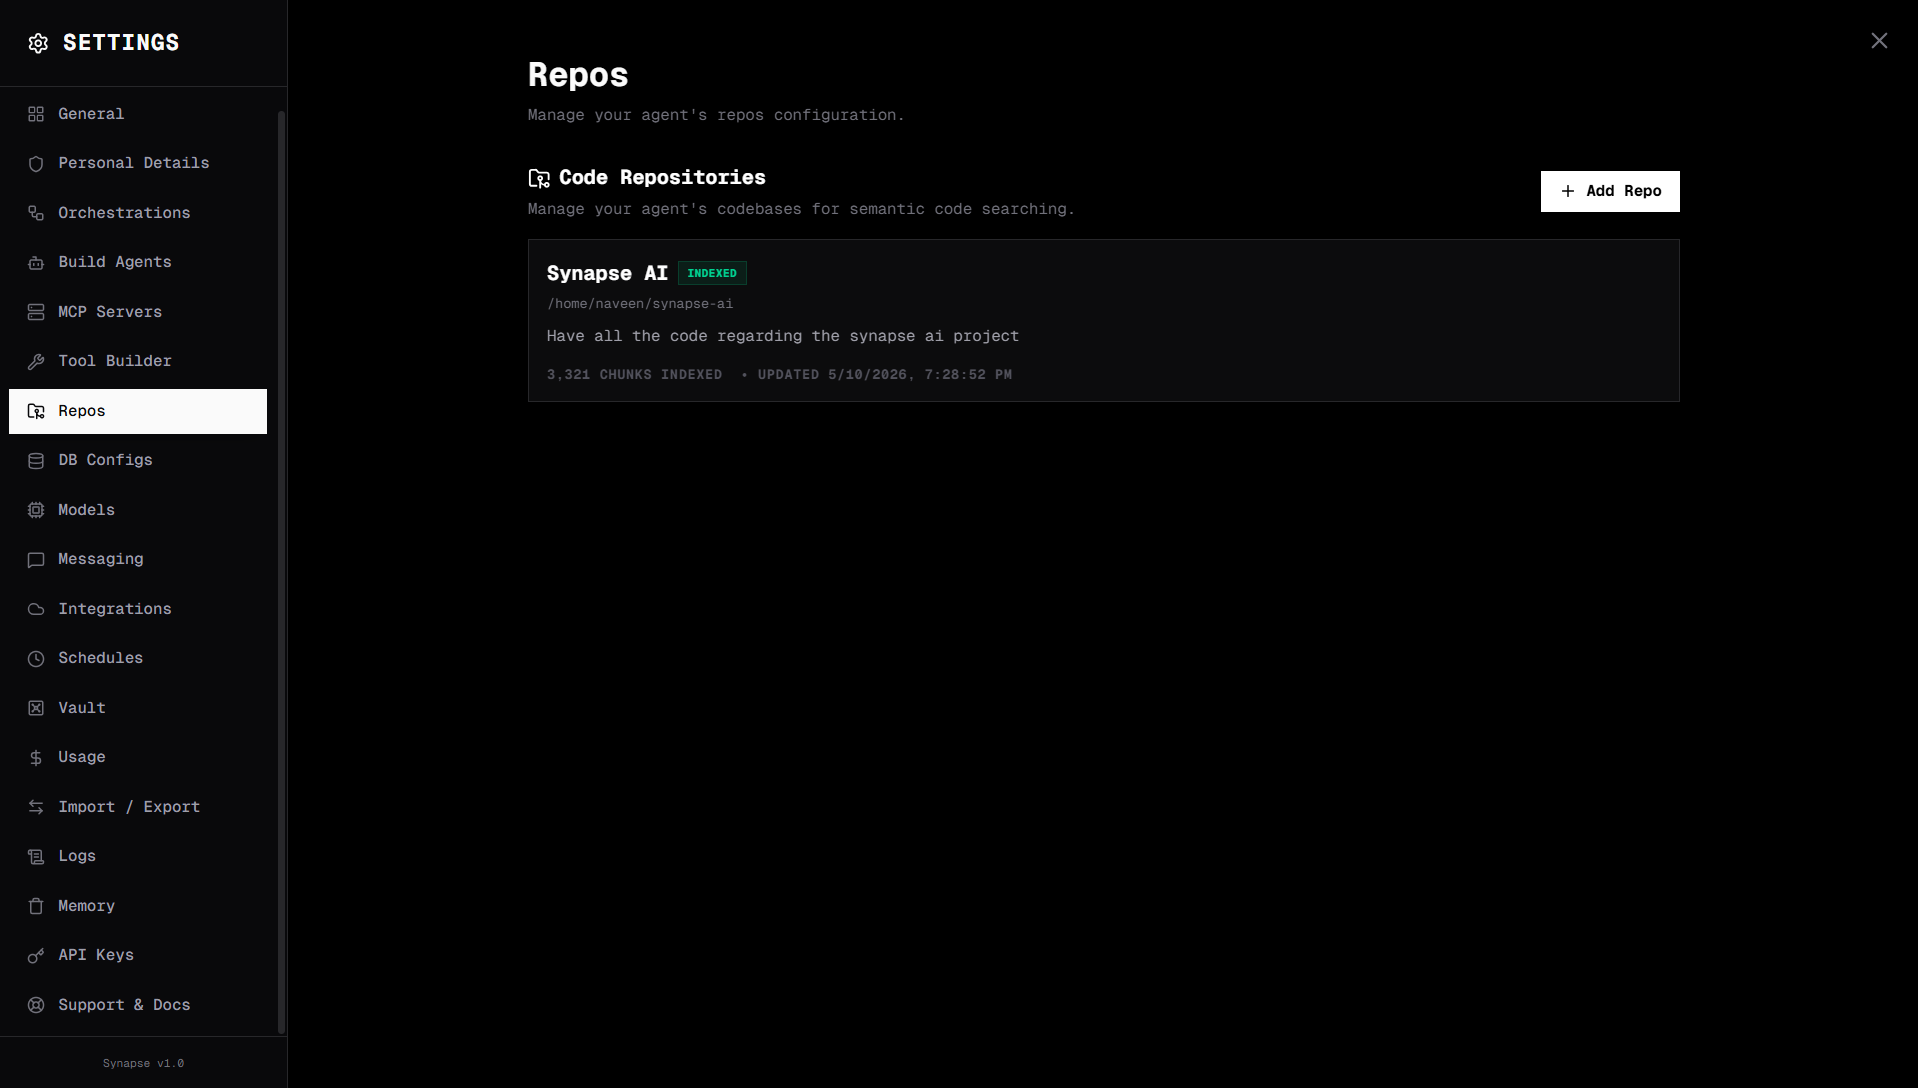Viewport: 1918px width, 1088px height.
Task: Click the Code Repositories folder heading icon
Action: (539, 178)
